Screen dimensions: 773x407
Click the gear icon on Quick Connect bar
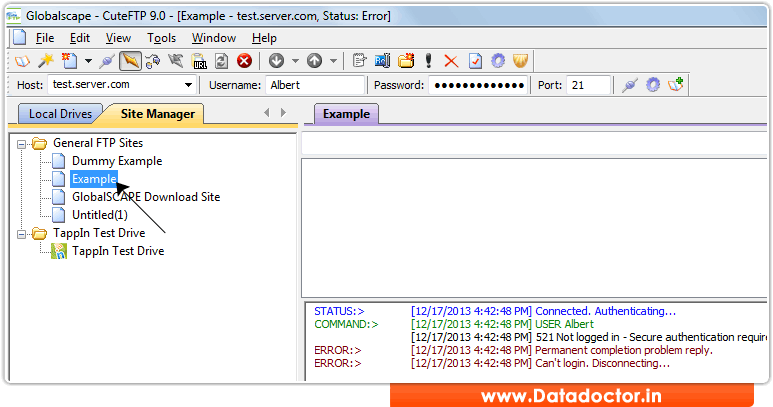point(653,85)
